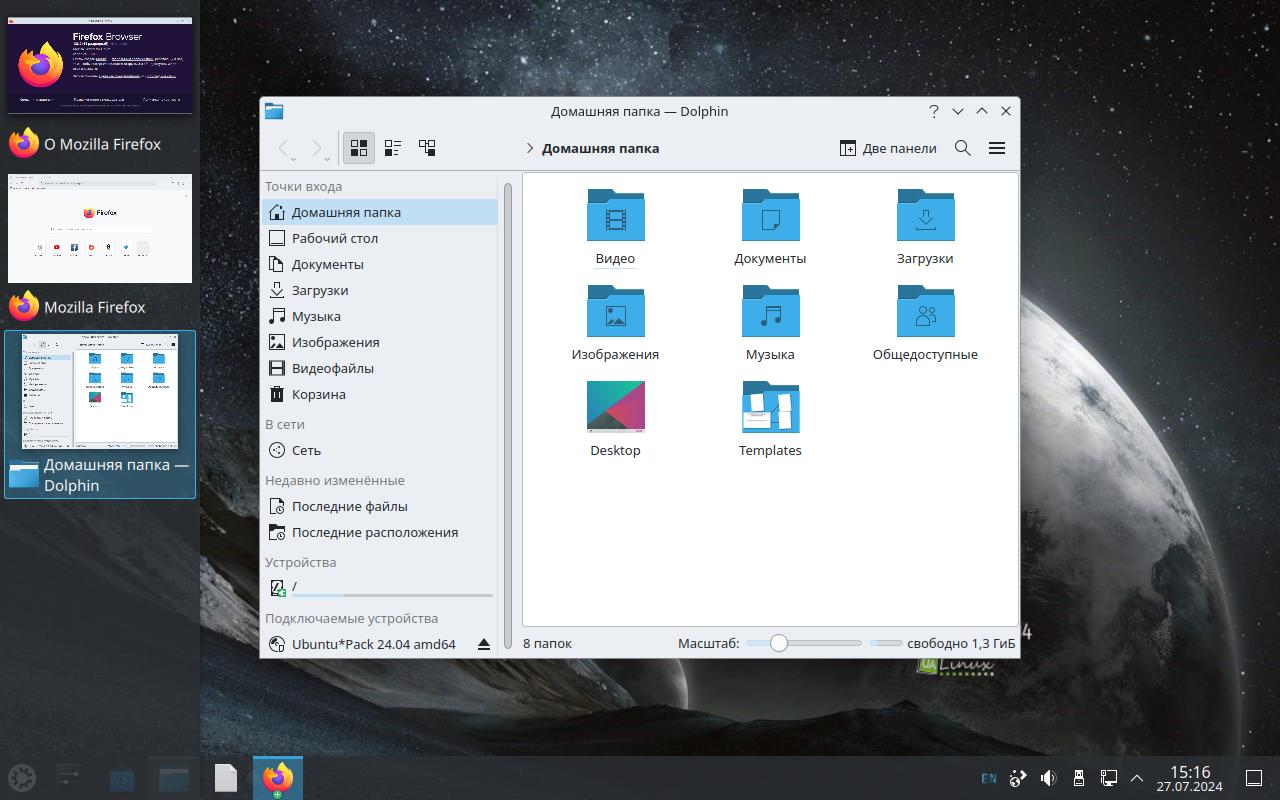Screen dimensions: 1280x800
Task: Switch to details tree view mode
Action: [x=427, y=148]
